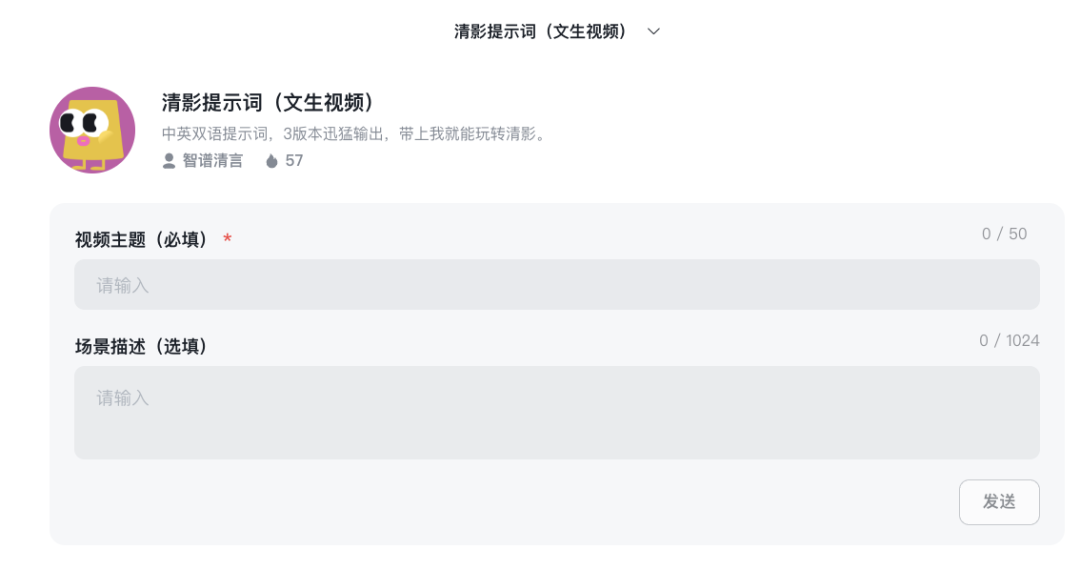The width and height of the screenshot is (1080, 570).
Task: Click the 请输入 placeholder in the 视频主题 box
Action: tap(123, 285)
